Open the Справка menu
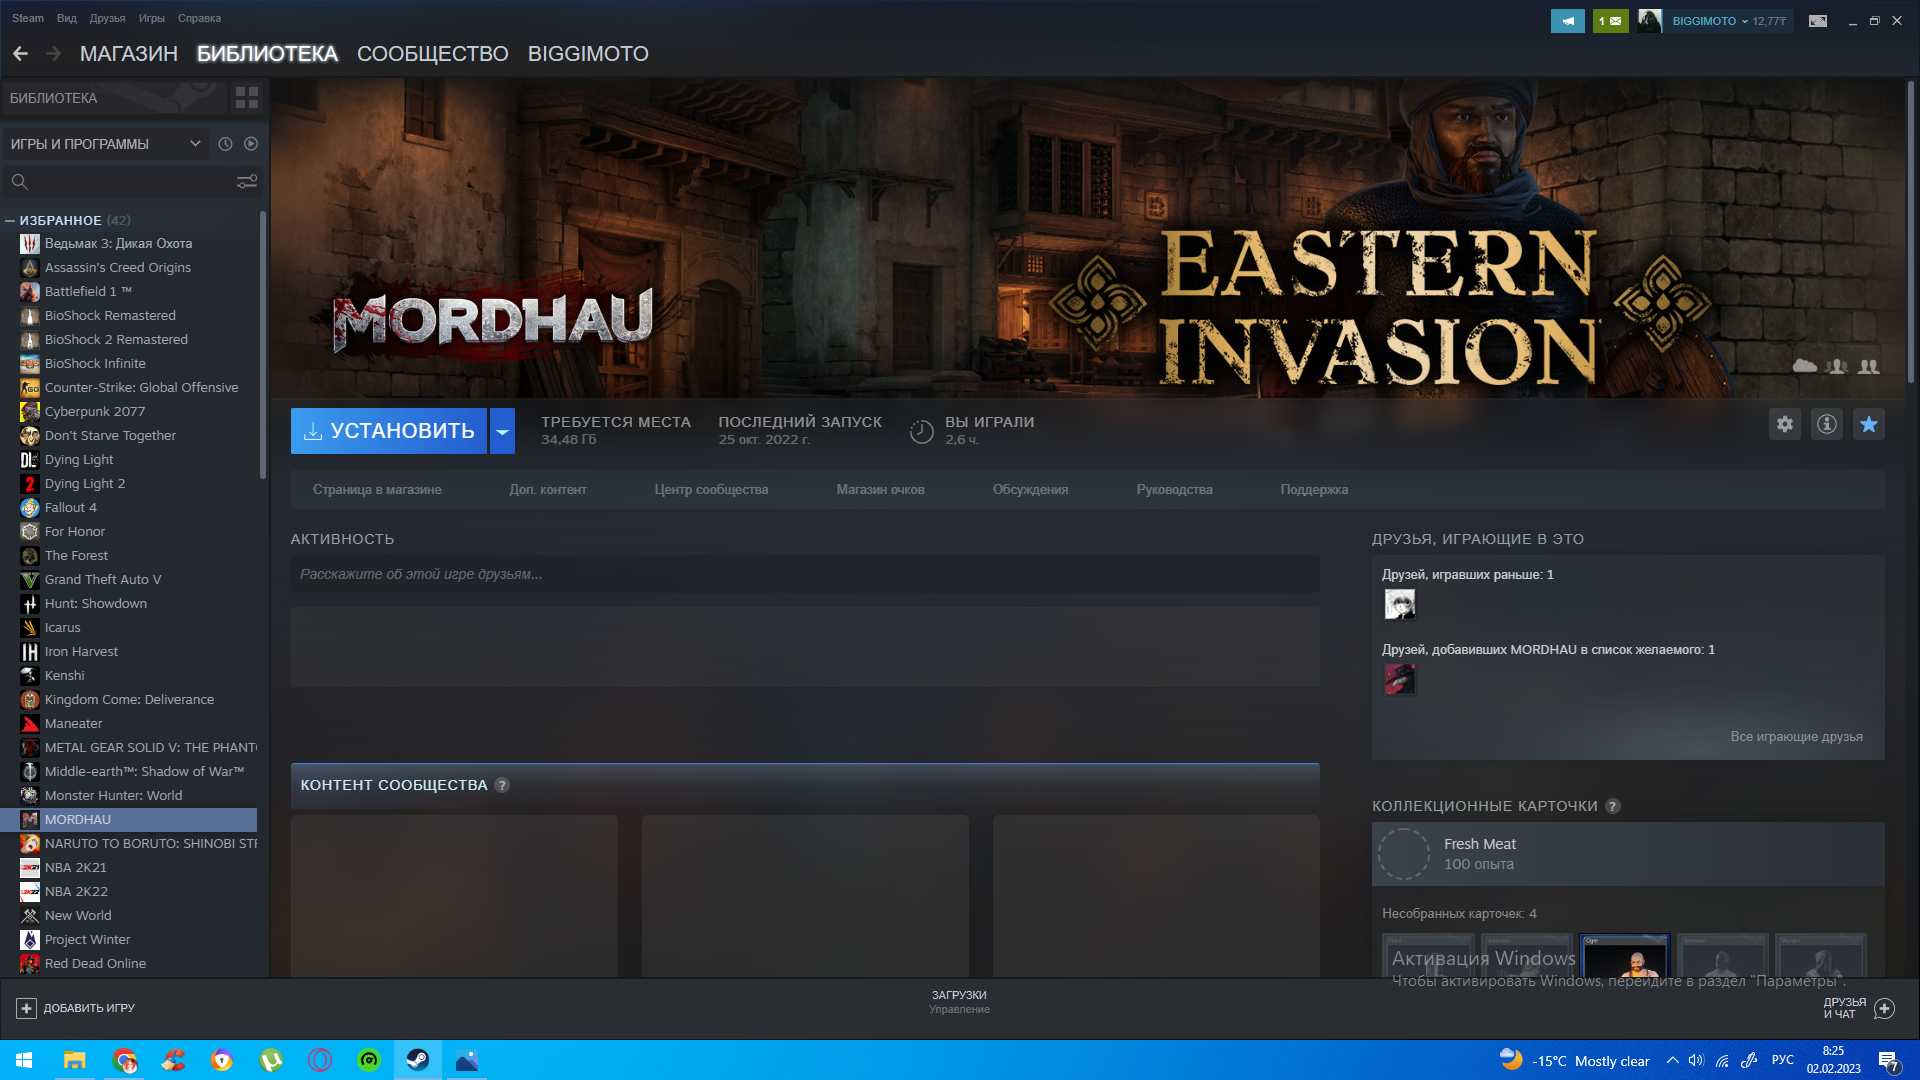Image resolution: width=1920 pixels, height=1080 pixels. click(x=199, y=18)
